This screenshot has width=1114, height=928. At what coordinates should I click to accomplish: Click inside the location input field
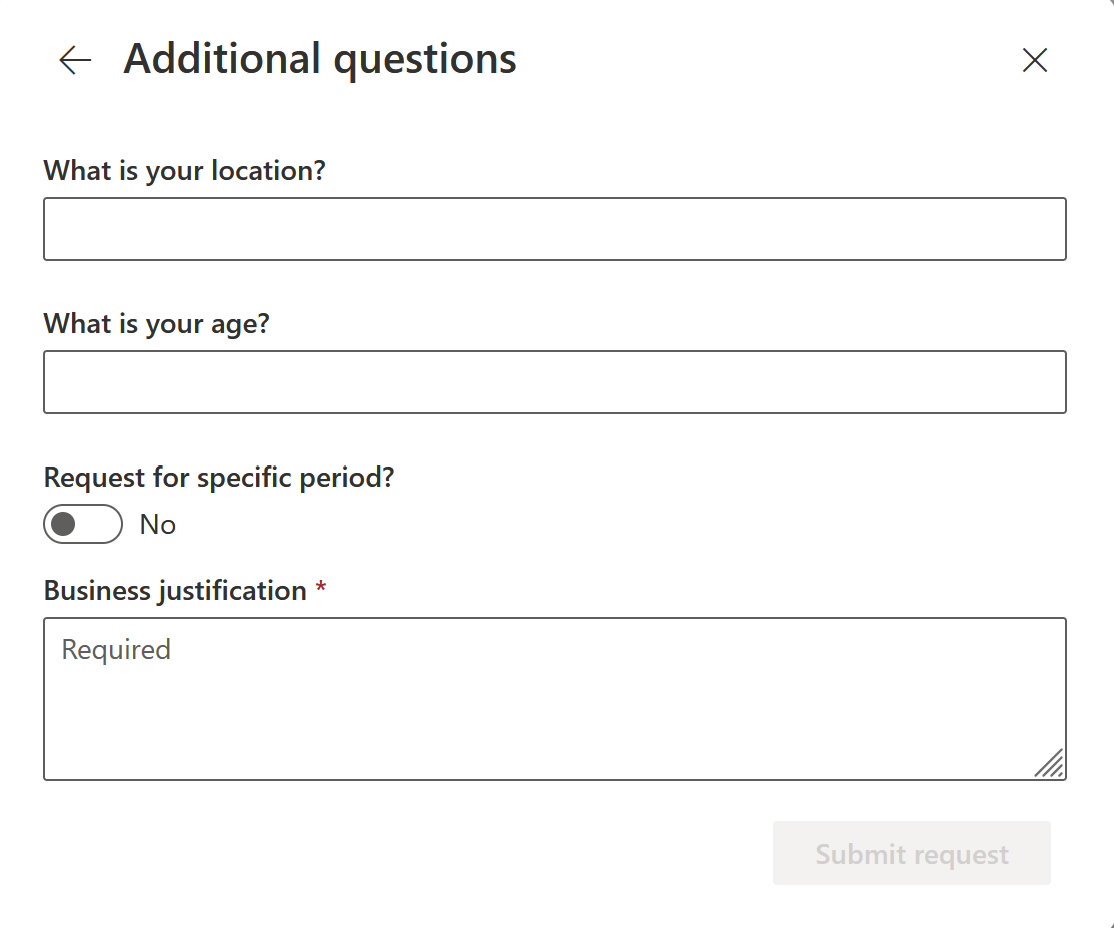click(554, 229)
